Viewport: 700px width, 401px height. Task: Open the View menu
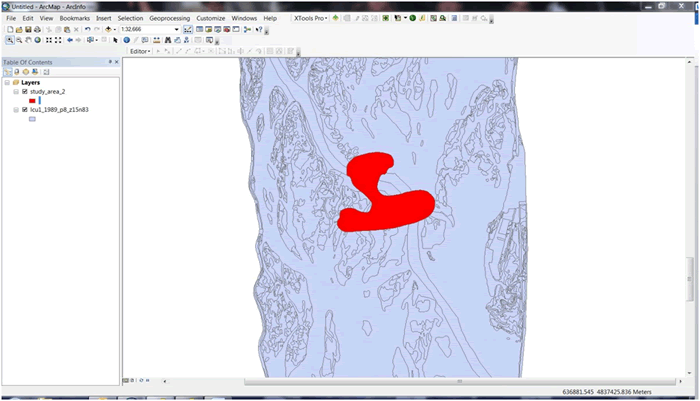coord(46,18)
